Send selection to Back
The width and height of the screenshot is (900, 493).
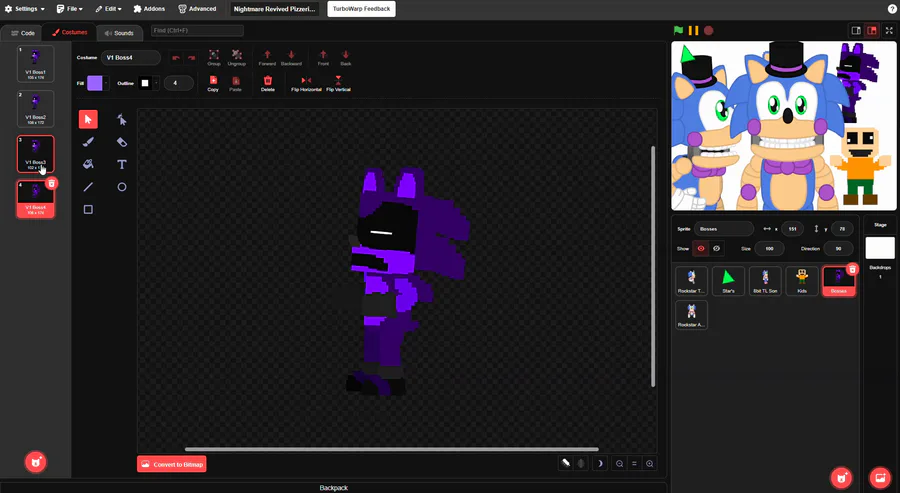(346, 57)
